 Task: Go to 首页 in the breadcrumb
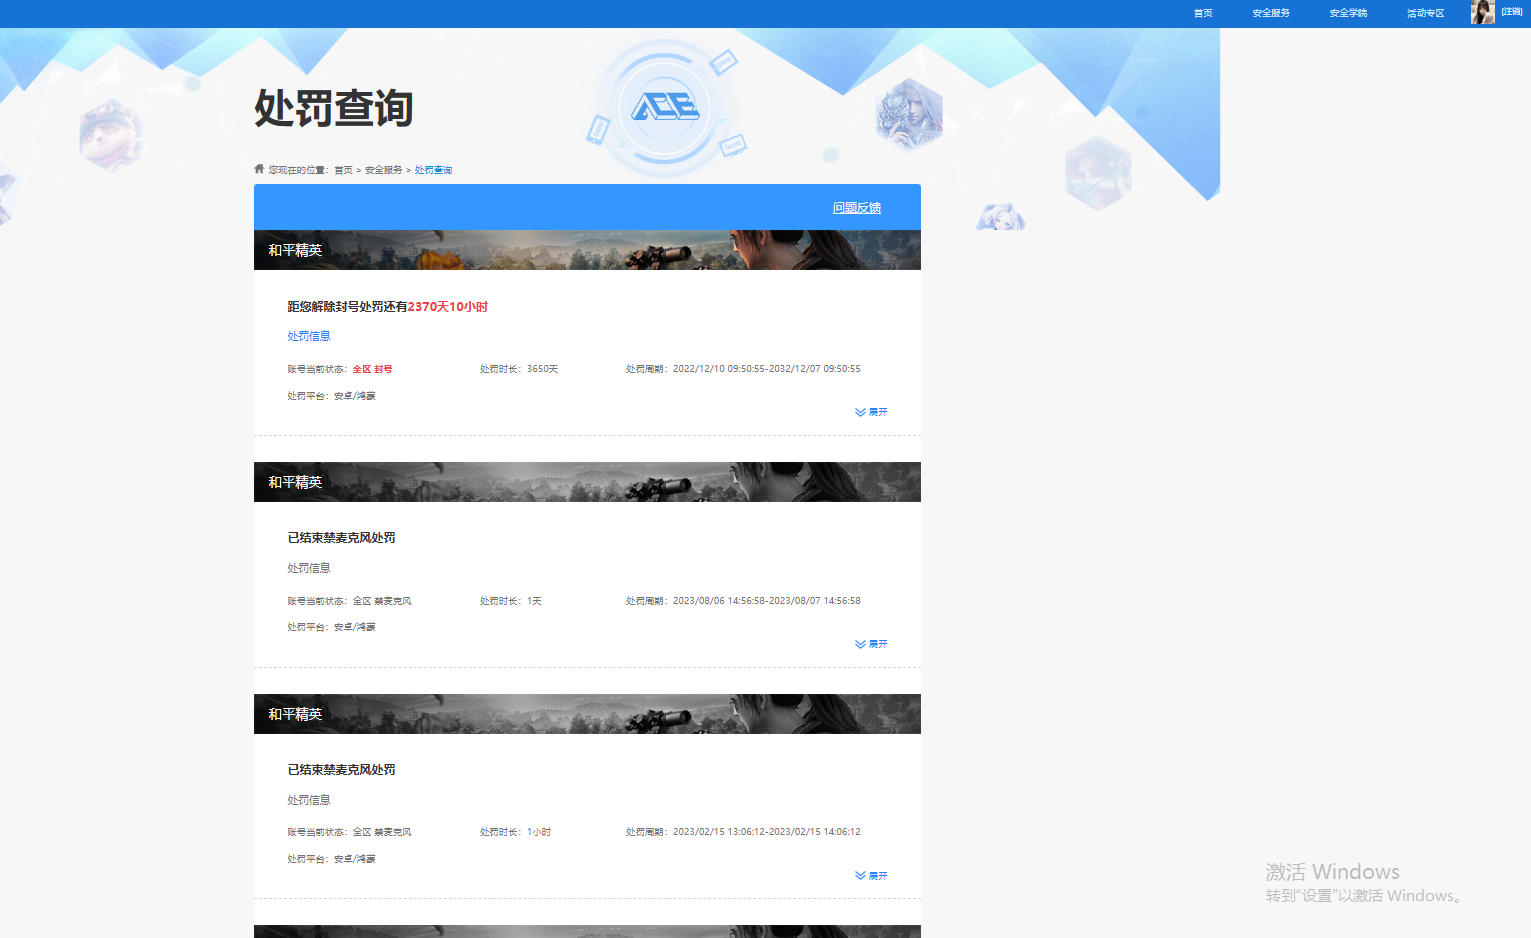click(343, 170)
